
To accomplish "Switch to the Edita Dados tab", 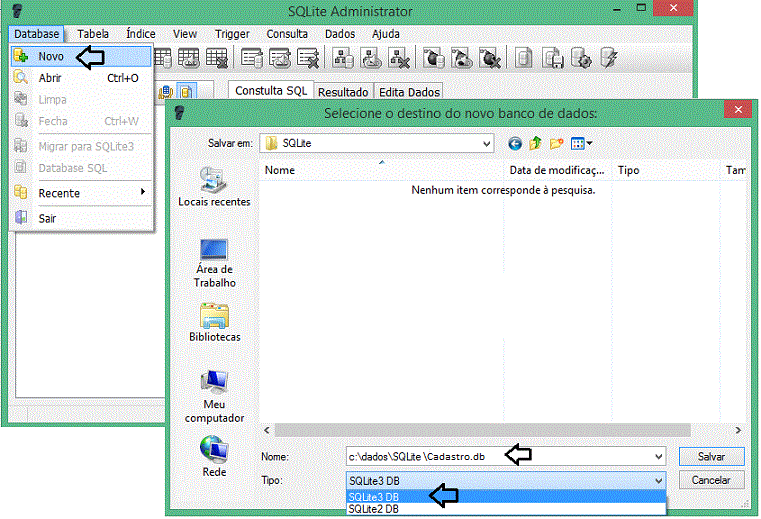I will (x=409, y=92).
